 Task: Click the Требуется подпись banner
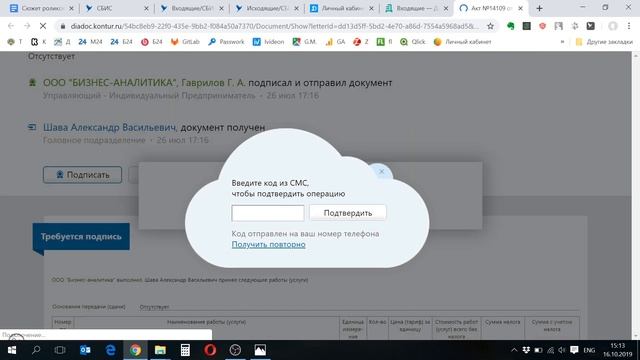81,237
